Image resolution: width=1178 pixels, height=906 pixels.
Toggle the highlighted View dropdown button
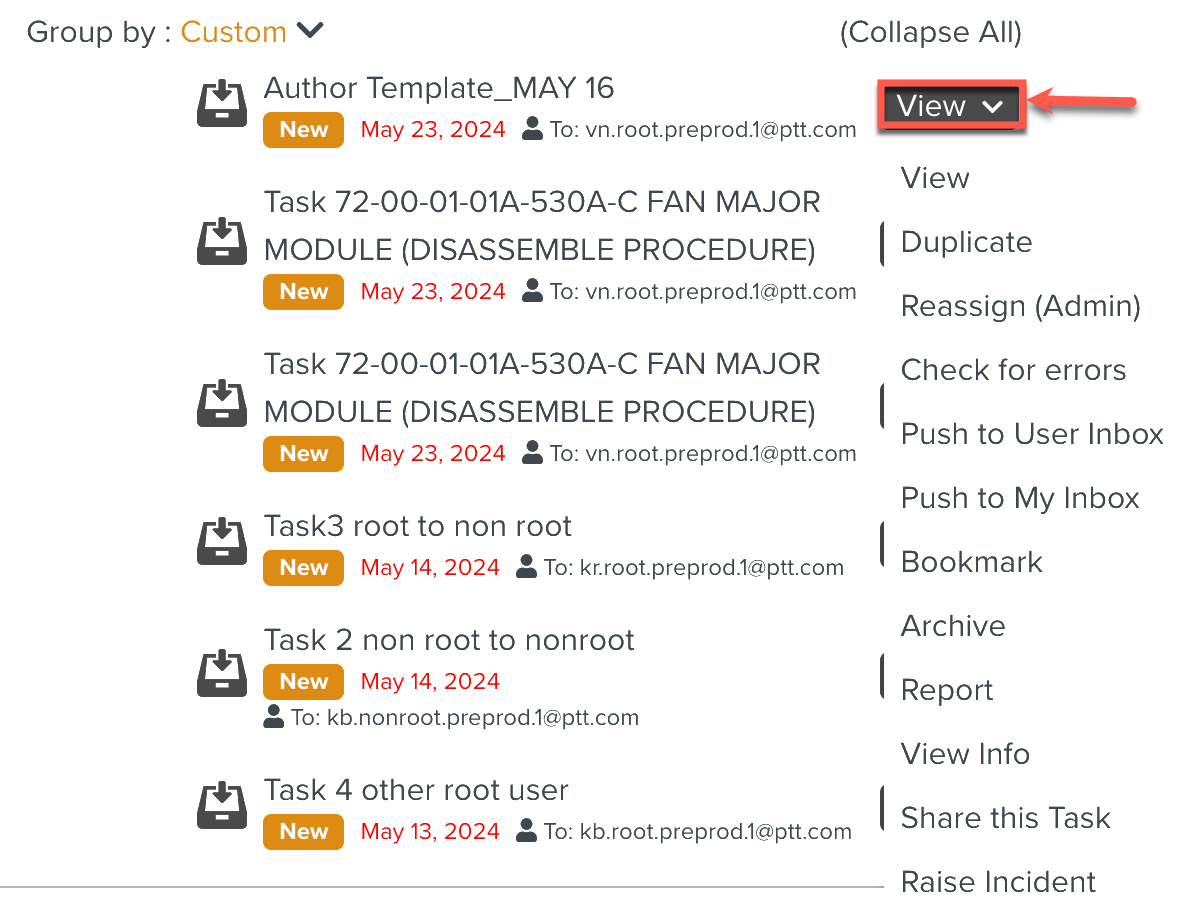click(x=949, y=105)
